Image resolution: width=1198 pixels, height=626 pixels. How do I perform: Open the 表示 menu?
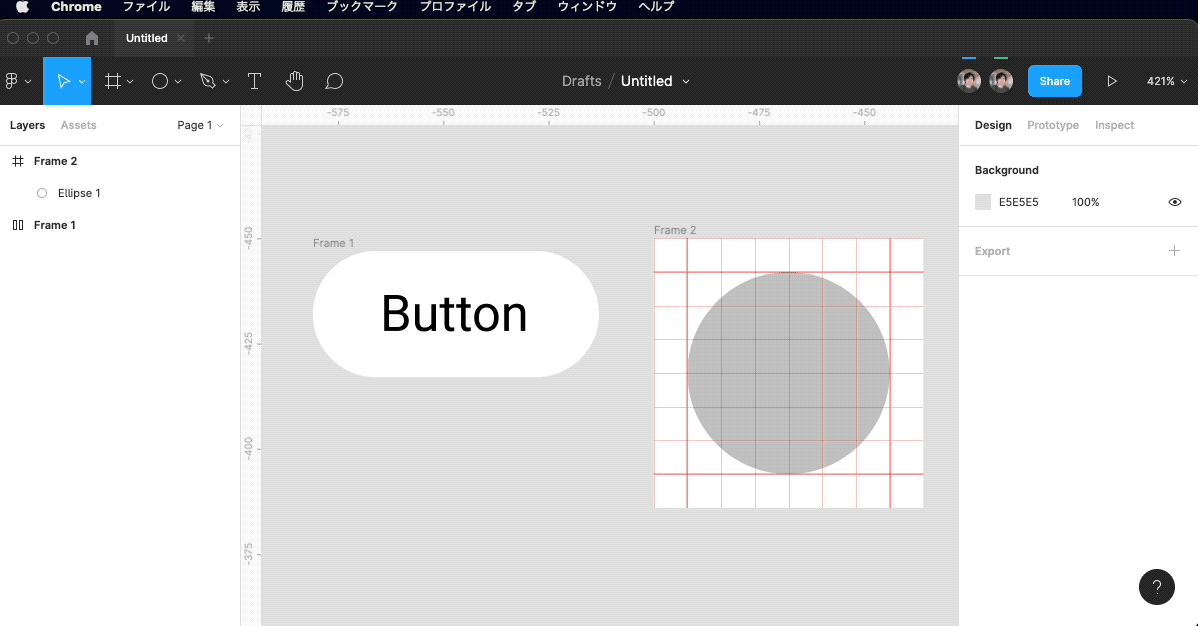pyautogui.click(x=248, y=7)
